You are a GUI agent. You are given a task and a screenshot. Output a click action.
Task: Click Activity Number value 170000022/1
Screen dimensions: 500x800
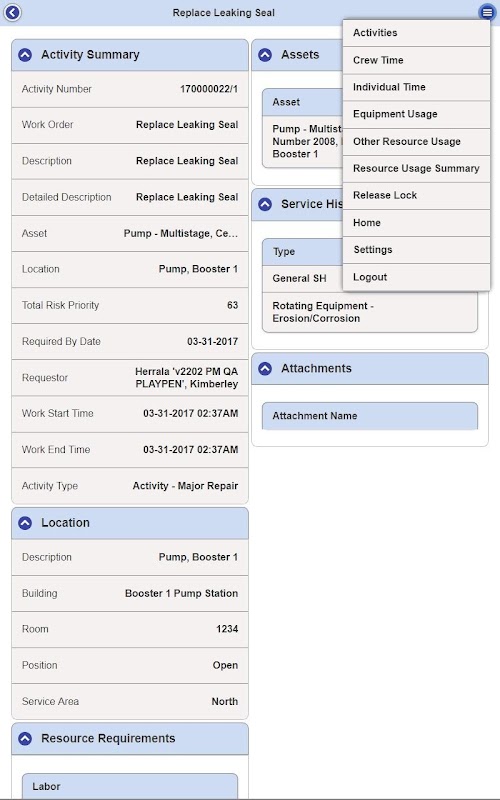click(x=209, y=89)
